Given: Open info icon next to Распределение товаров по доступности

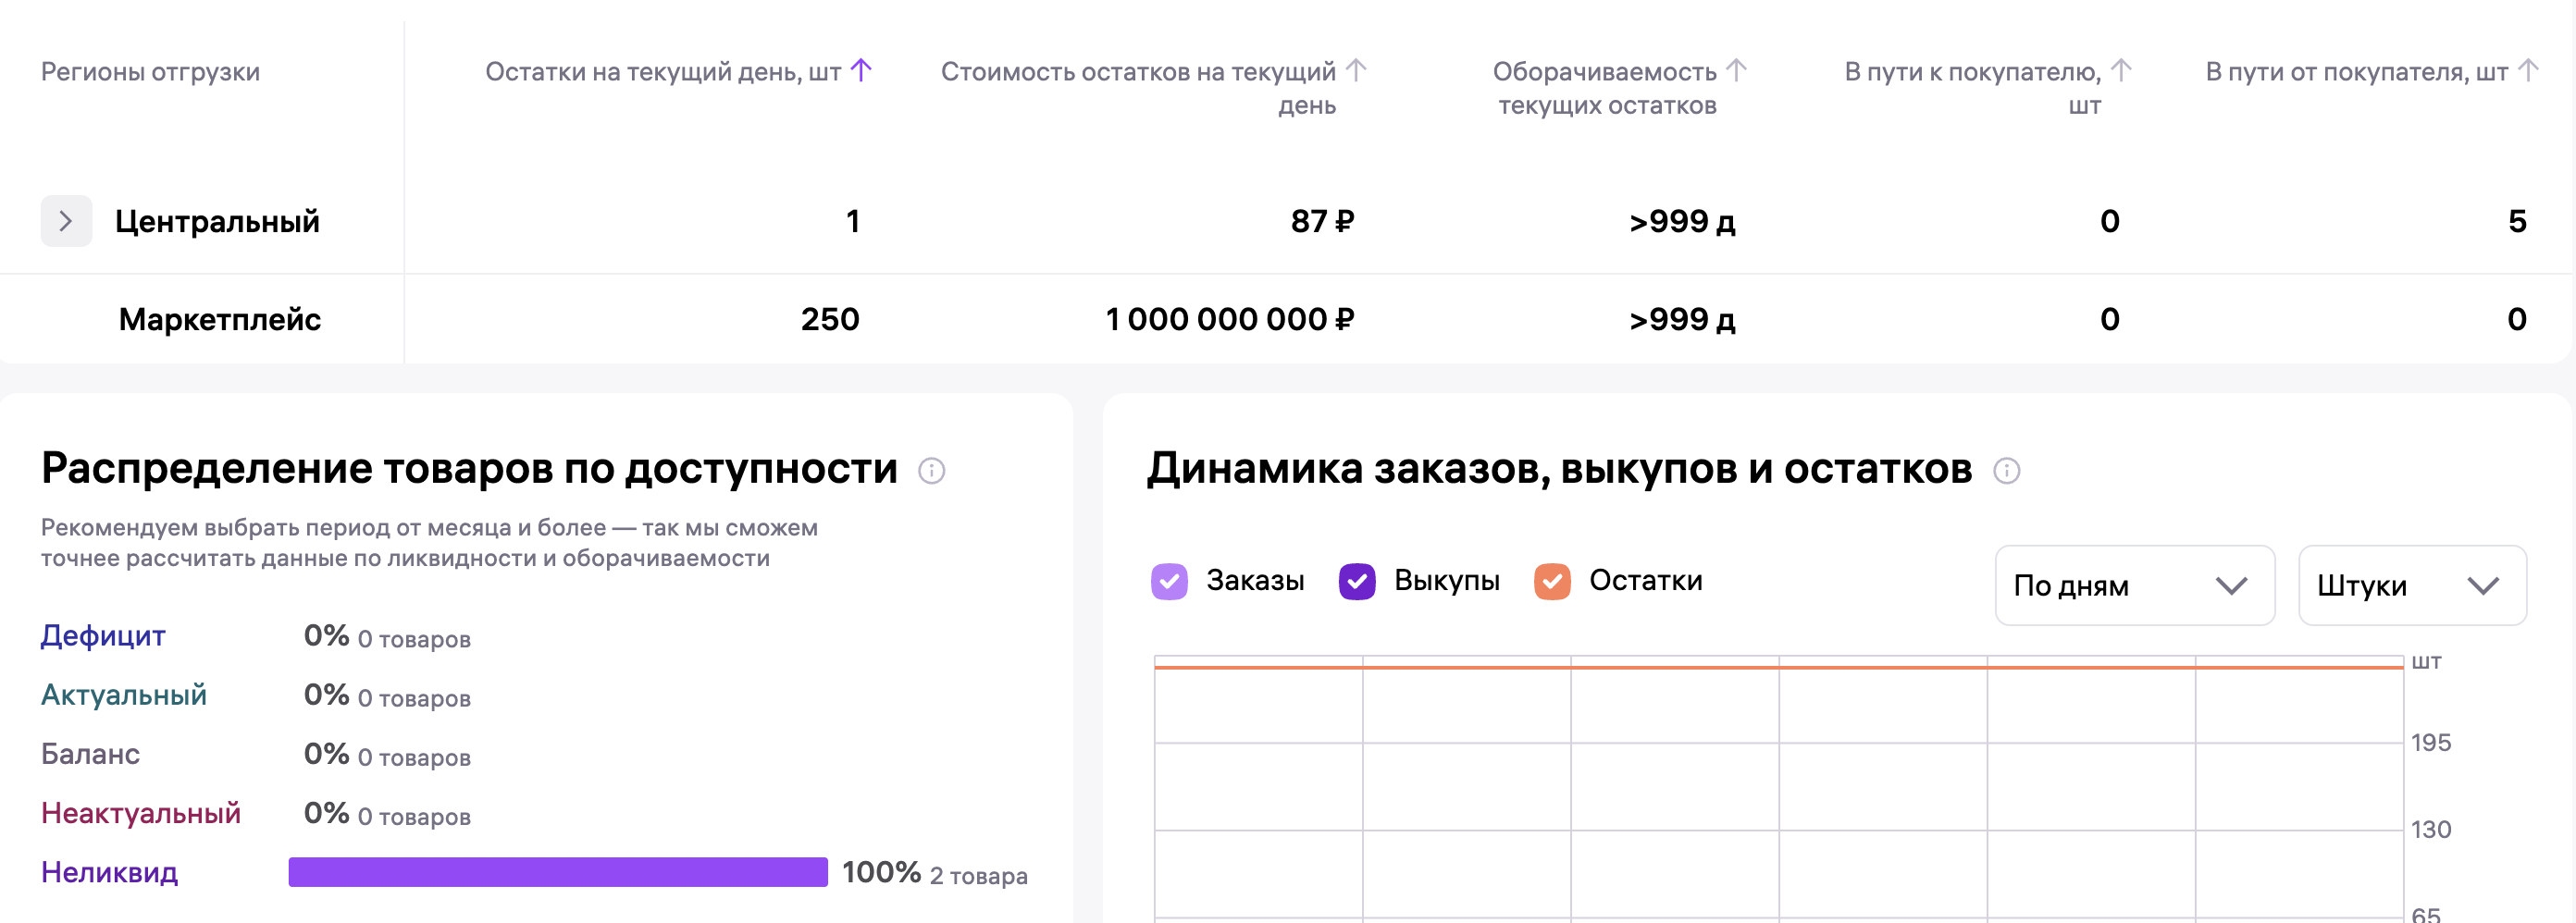Looking at the screenshot, I should click(x=931, y=470).
